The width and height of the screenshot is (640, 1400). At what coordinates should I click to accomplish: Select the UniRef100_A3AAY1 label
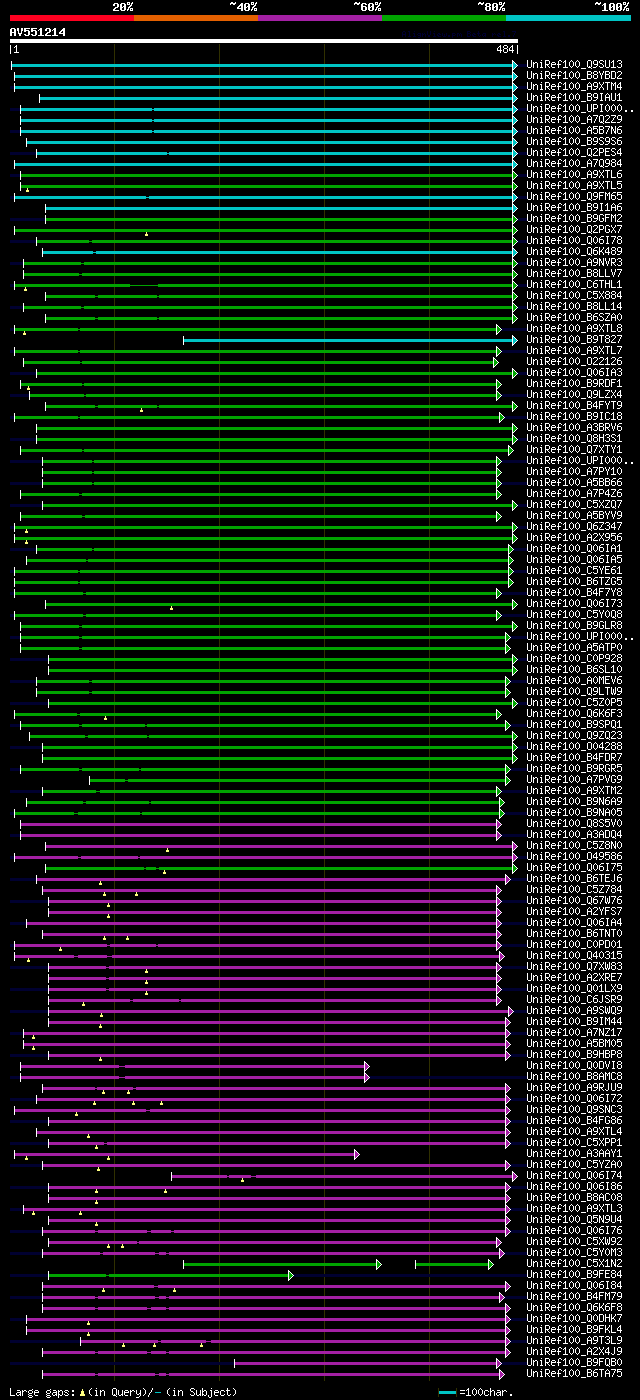(574, 1153)
